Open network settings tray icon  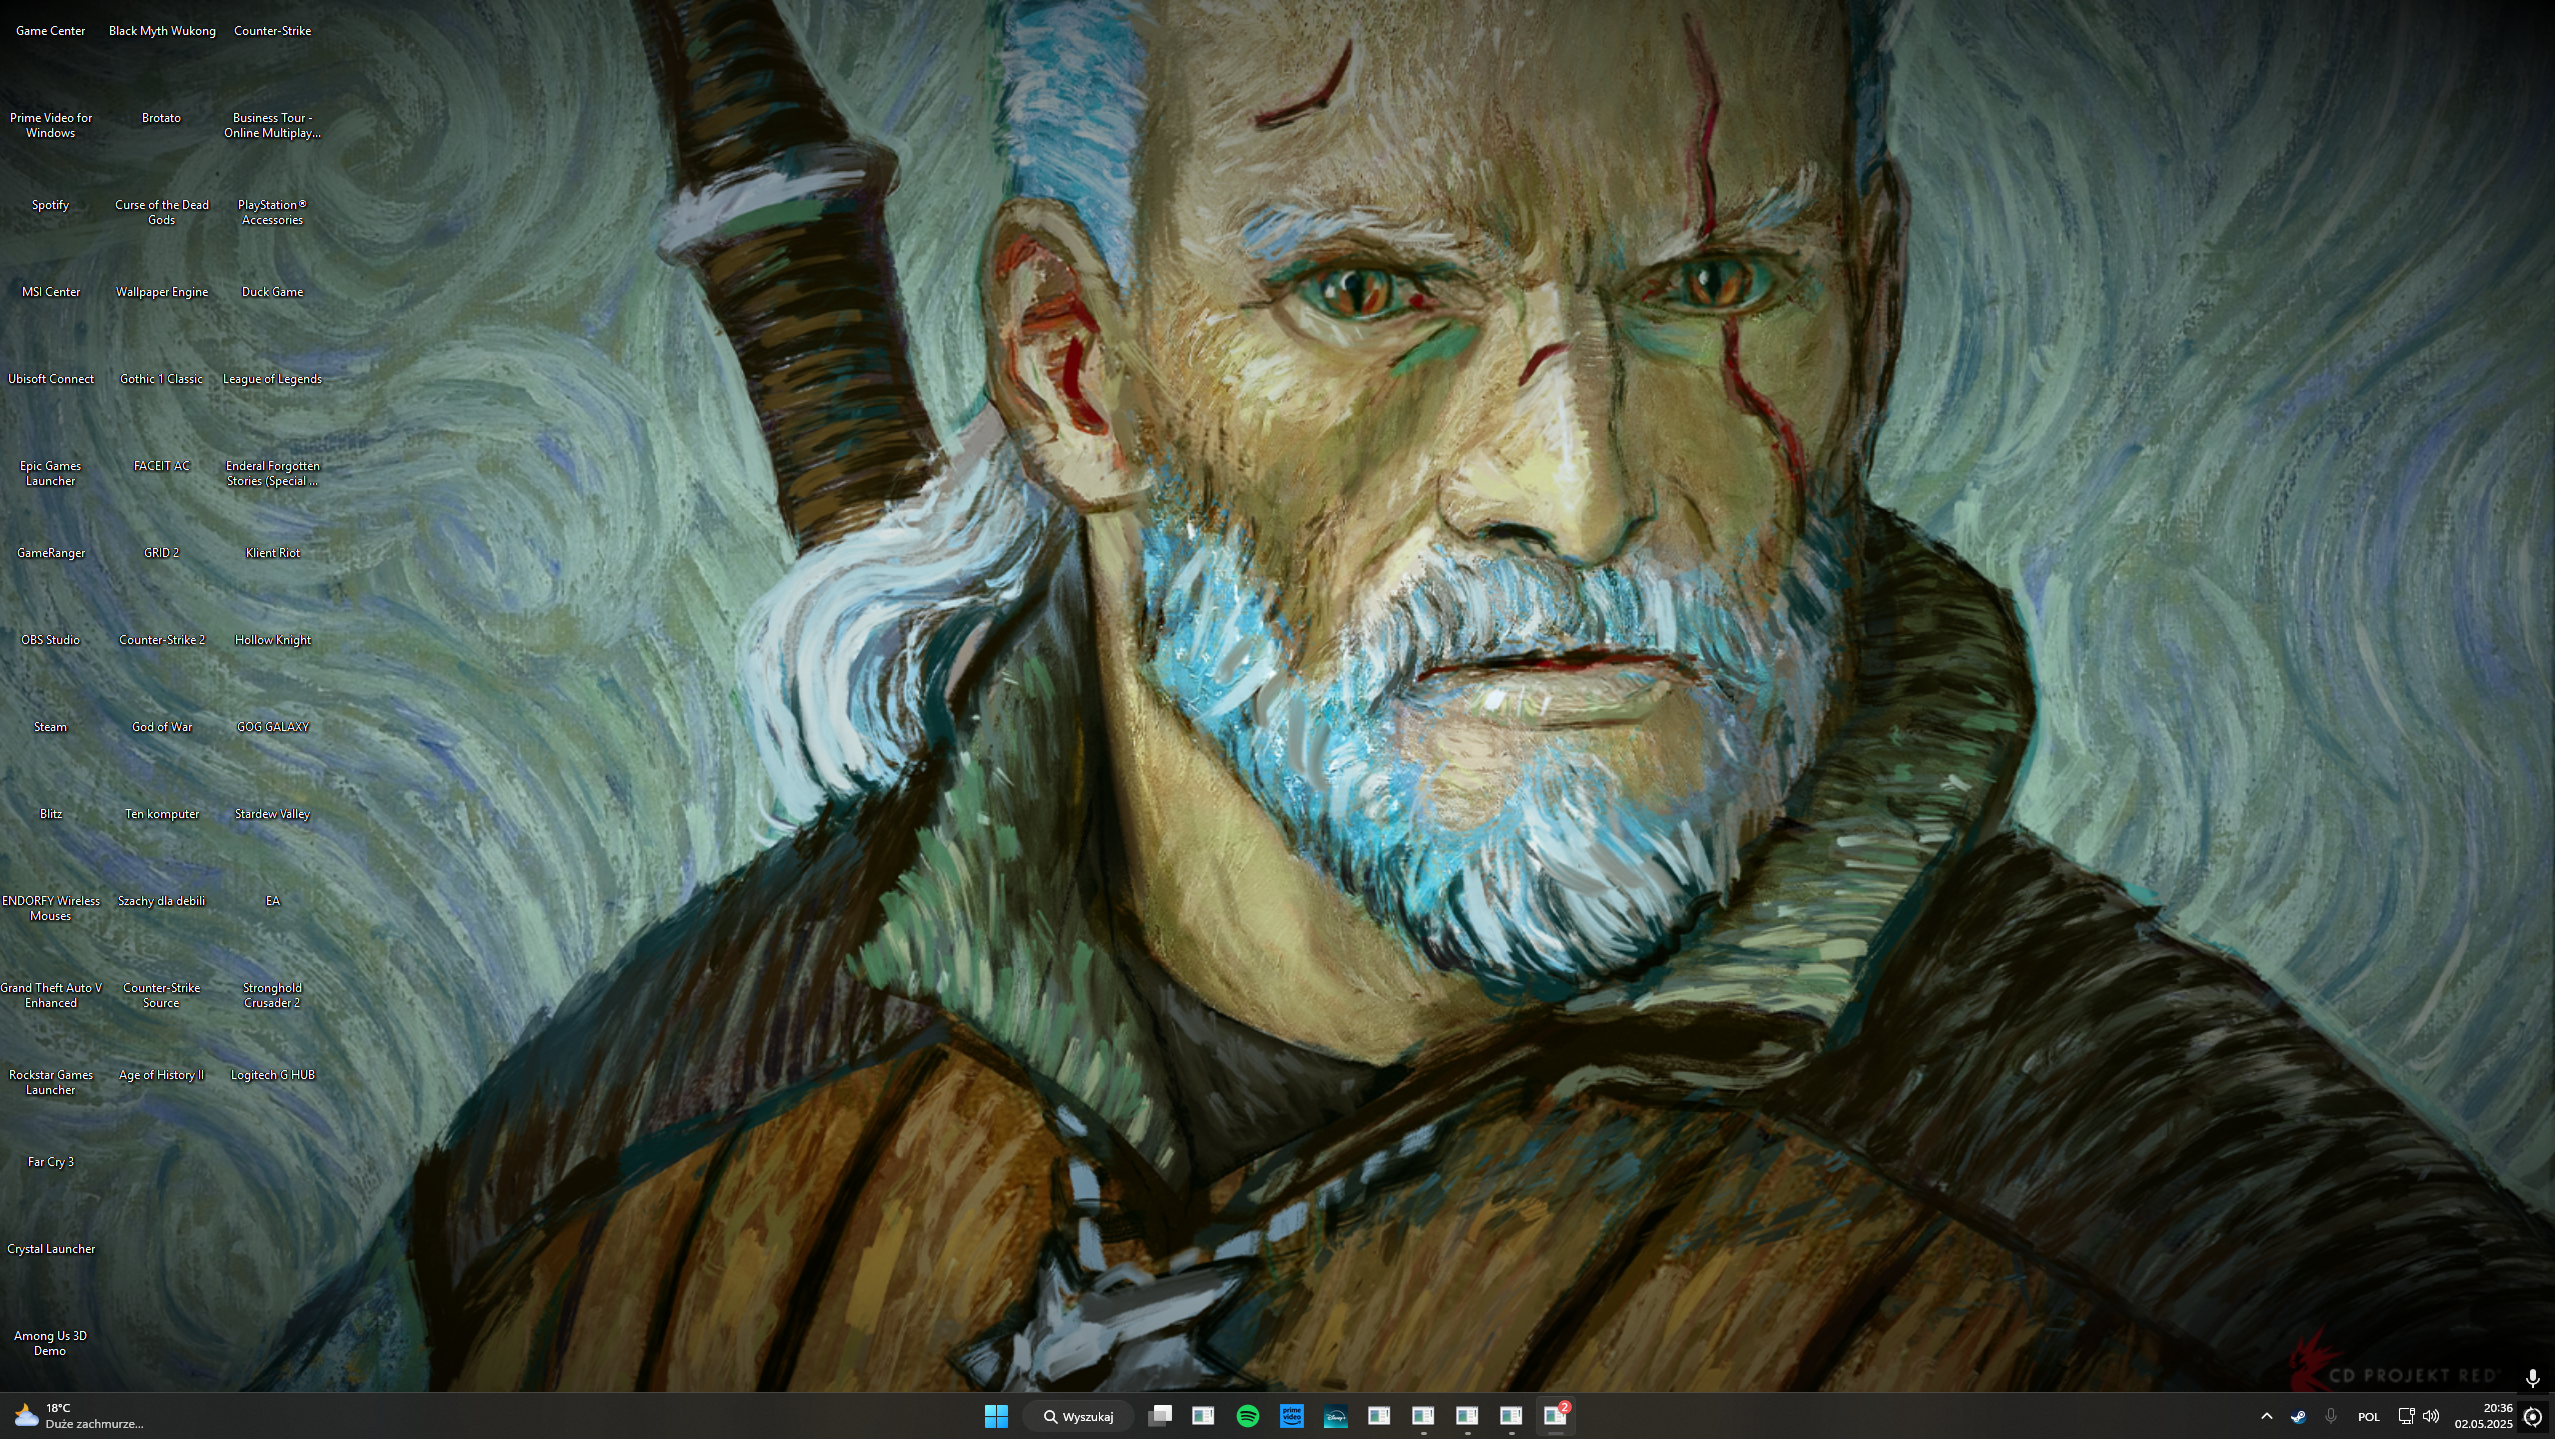tap(2407, 1416)
